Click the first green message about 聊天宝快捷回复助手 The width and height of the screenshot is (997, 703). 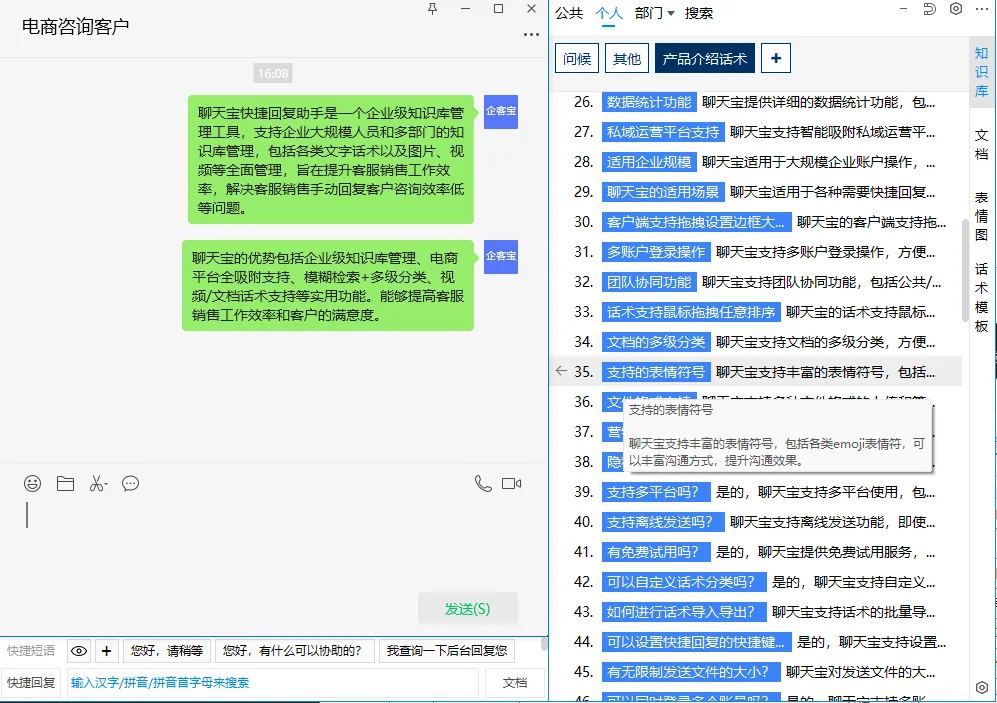331,160
